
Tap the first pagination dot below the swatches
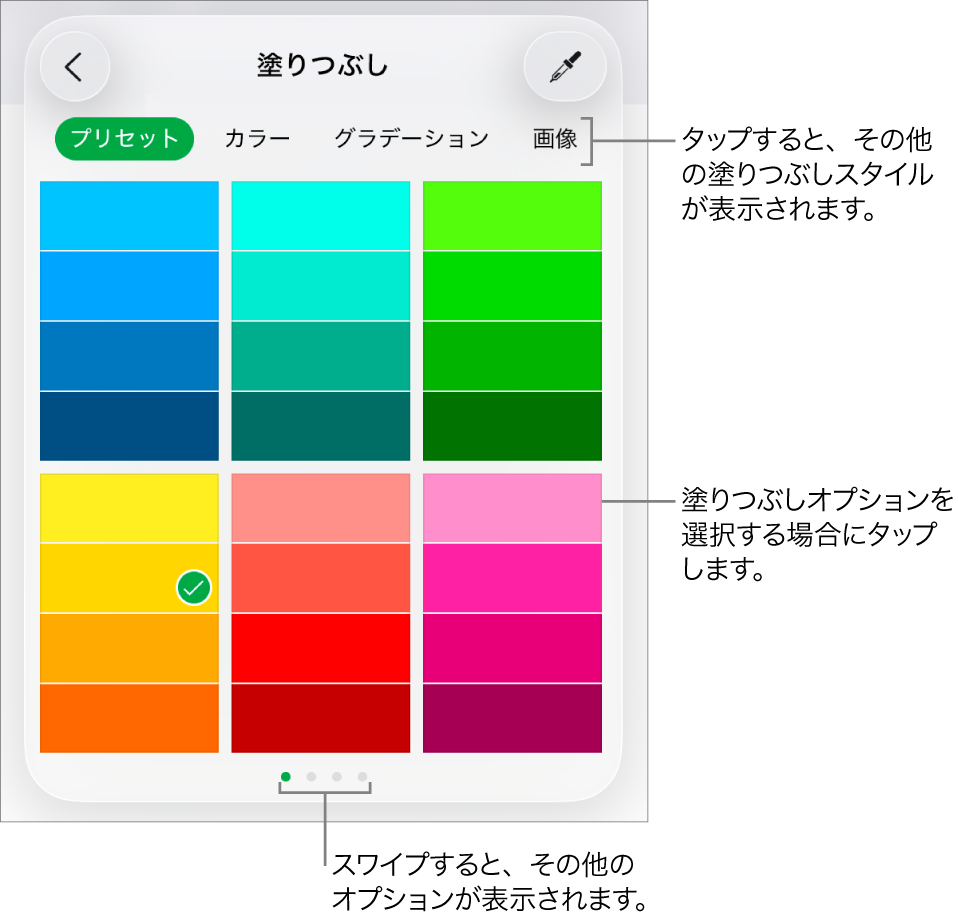285,776
